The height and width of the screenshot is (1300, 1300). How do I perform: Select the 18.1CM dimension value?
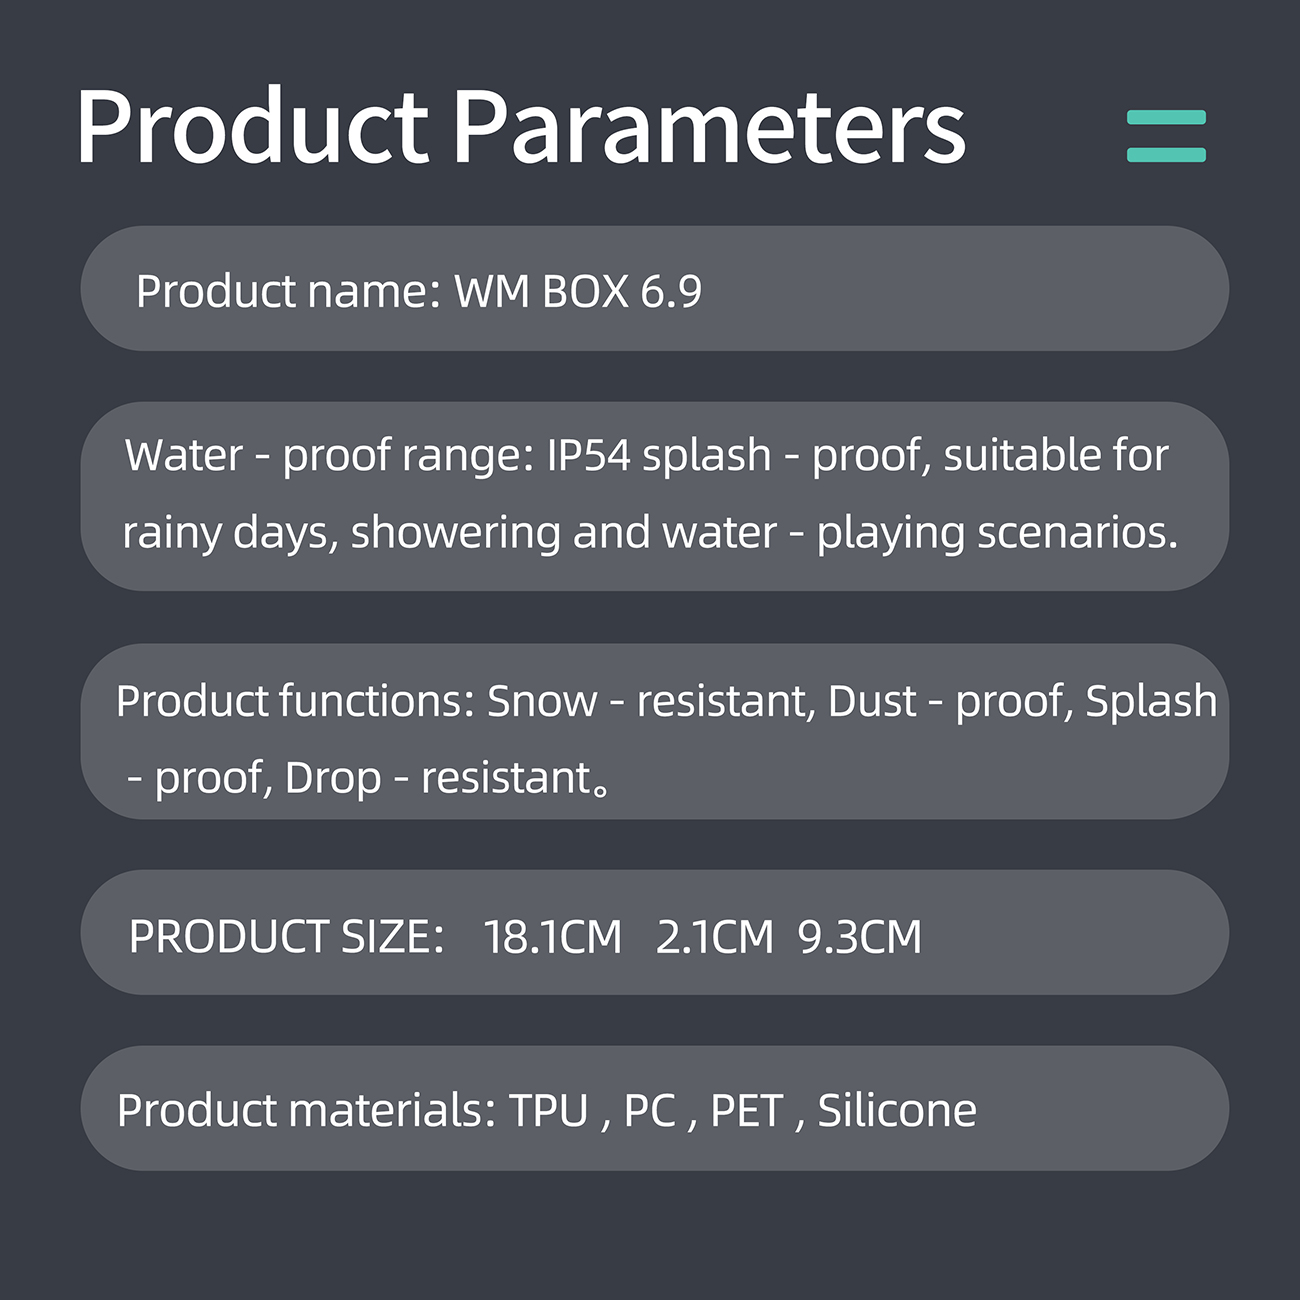pyautogui.click(x=552, y=937)
